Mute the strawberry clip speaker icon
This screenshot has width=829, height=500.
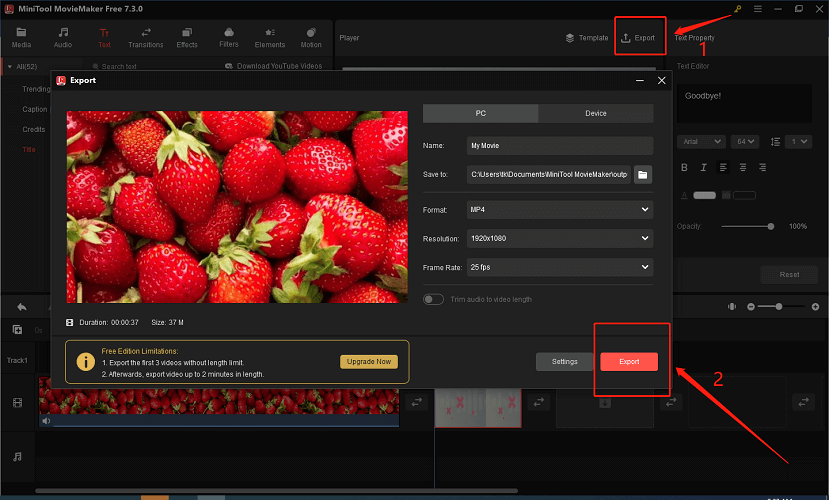coord(46,421)
